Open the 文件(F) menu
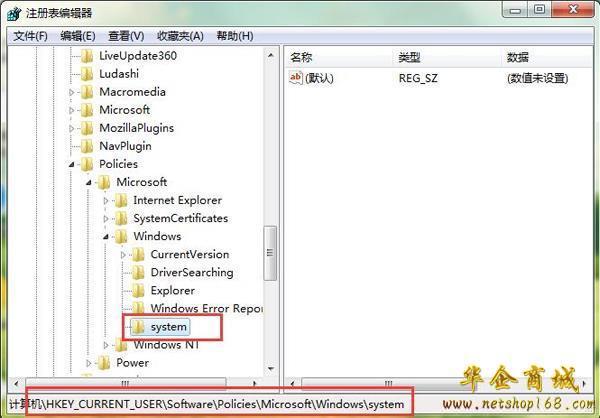Image resolution: width=600 pixels, height=418 pixels. [x=30, y=36]
